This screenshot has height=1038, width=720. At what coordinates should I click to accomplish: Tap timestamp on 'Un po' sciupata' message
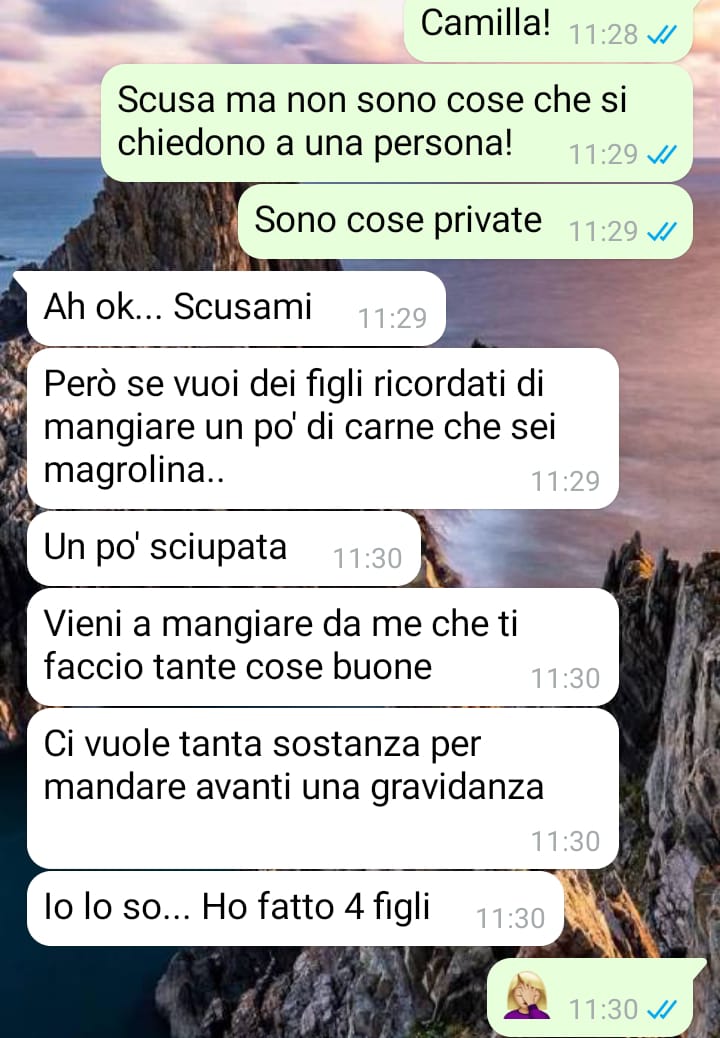point(367,559)
